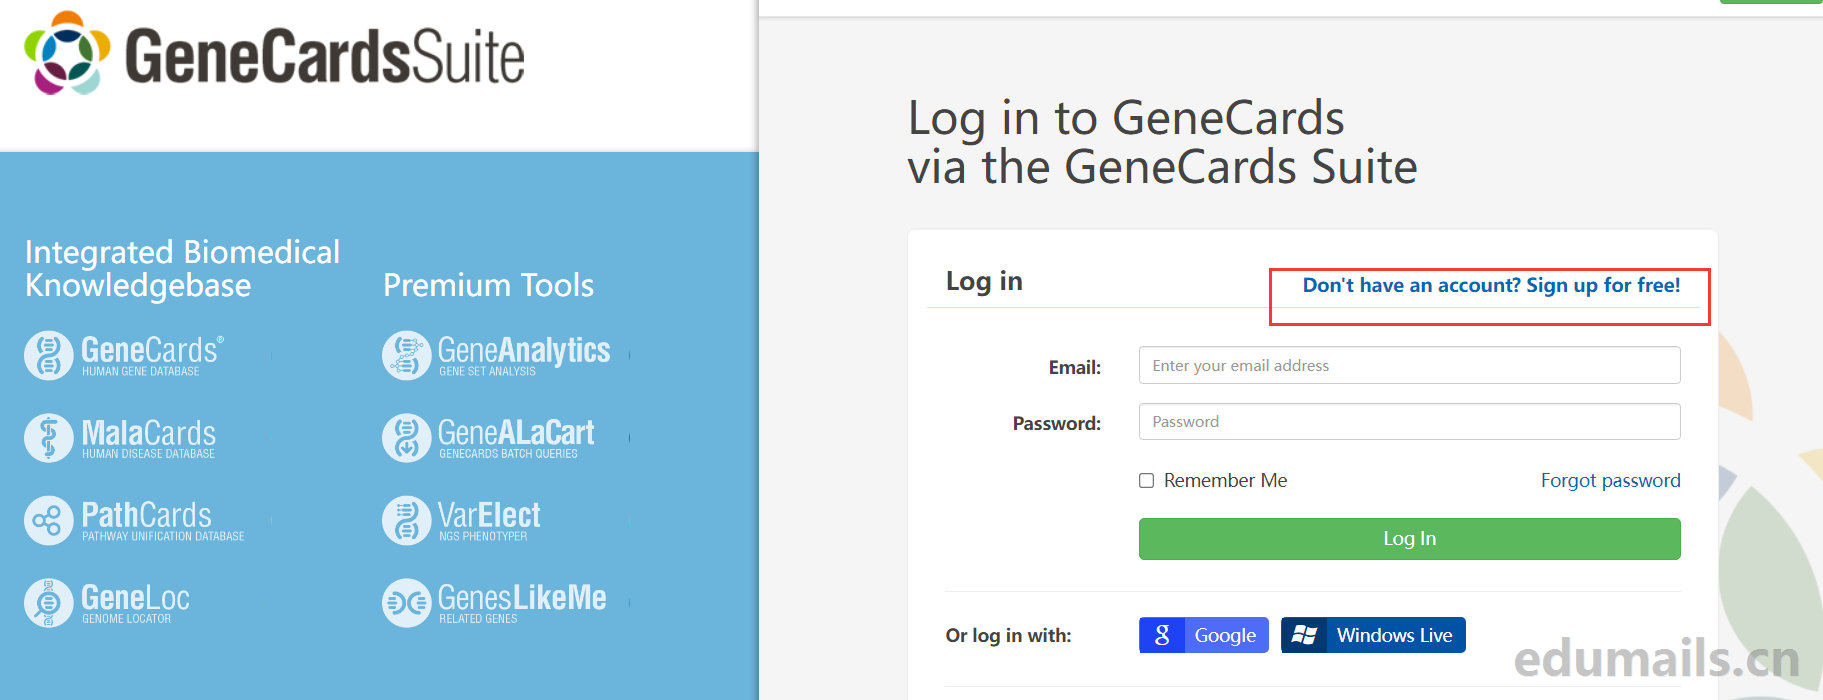1823x700 pixels.
Task: Open the GeneAnalytics text link
Action: tap(524, 351)
